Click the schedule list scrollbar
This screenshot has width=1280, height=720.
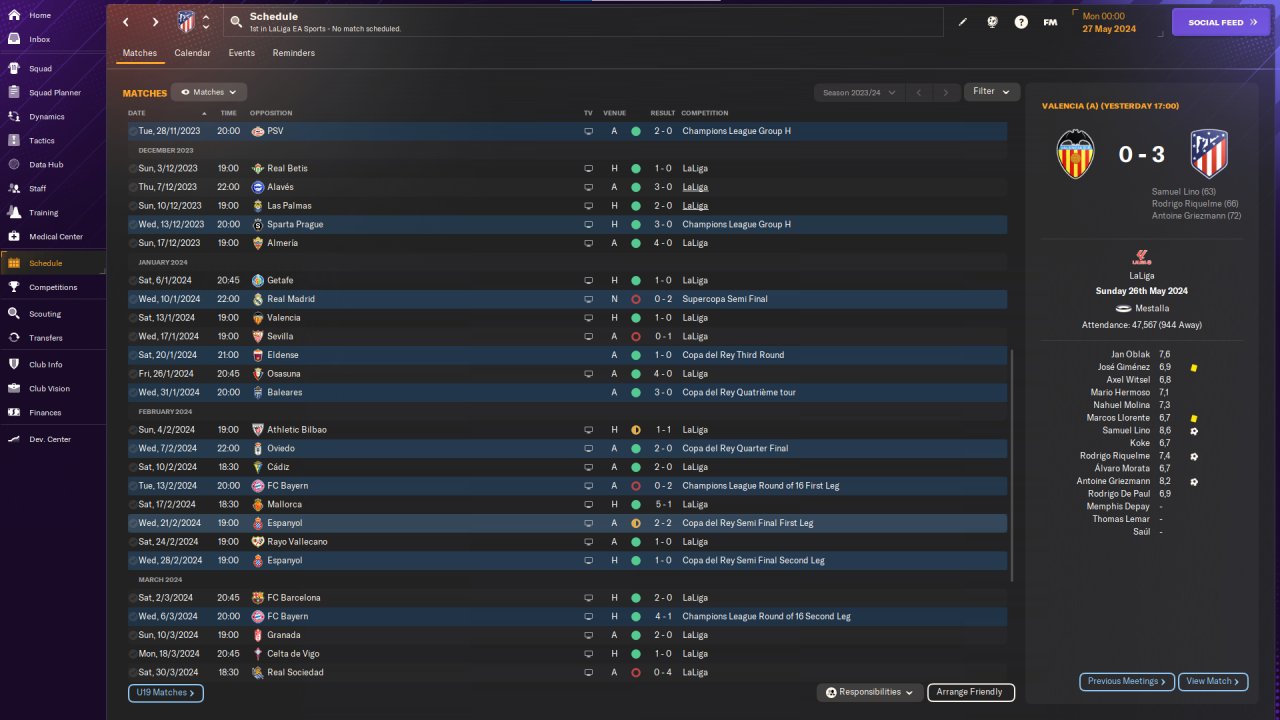(1013, 465)
